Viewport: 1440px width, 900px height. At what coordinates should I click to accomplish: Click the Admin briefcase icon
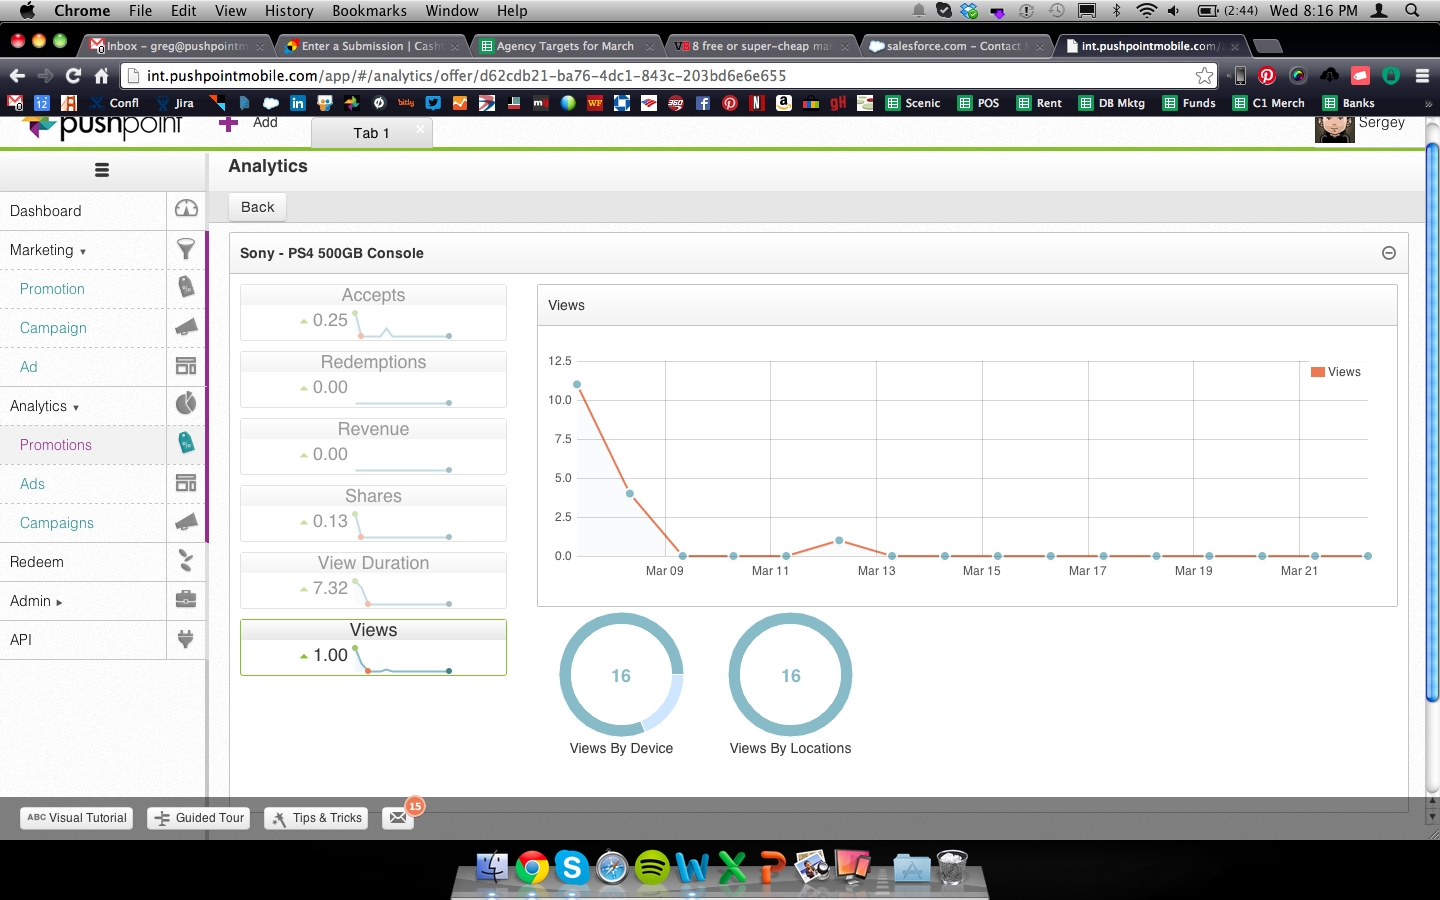(x=186, y=600)
